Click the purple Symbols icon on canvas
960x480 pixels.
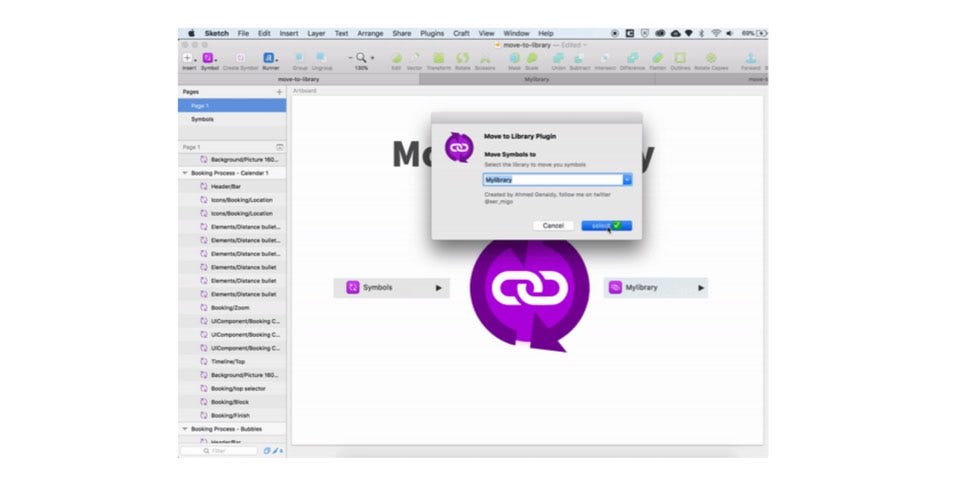pyautogui.click(x=353, y=287)
